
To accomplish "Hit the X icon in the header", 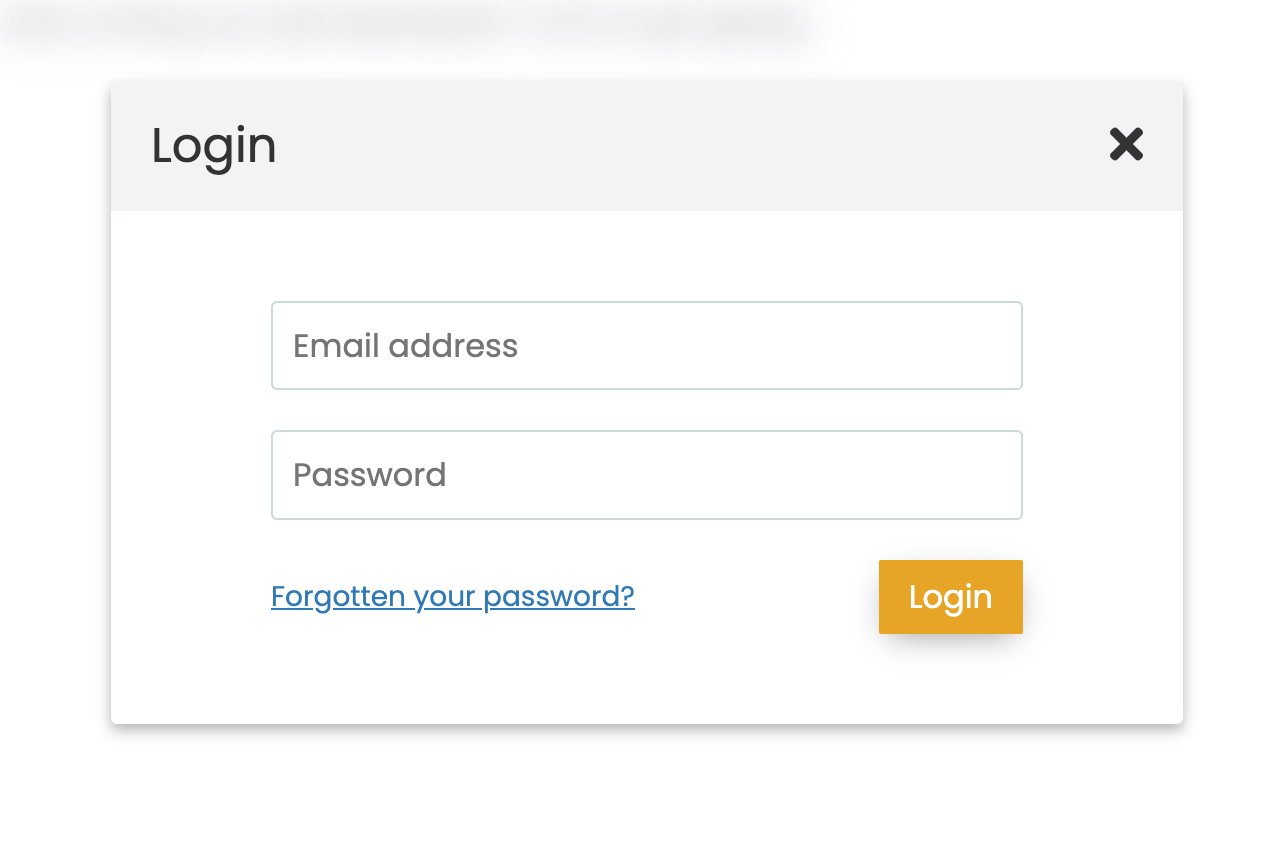I will click(1126, 145).
